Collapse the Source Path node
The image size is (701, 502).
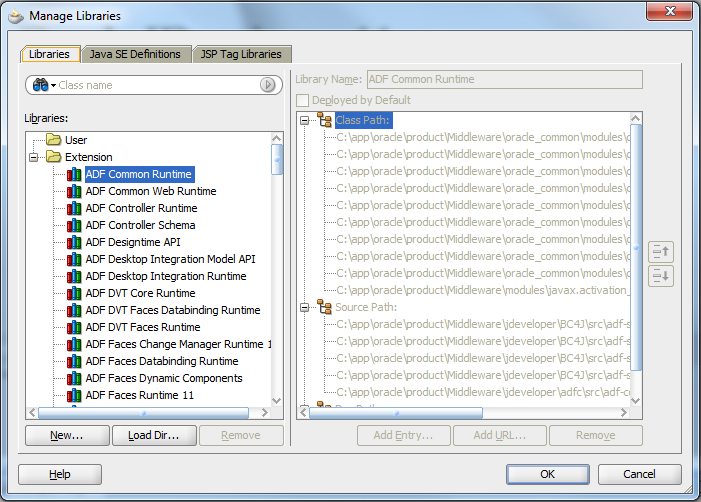[305, 307]
